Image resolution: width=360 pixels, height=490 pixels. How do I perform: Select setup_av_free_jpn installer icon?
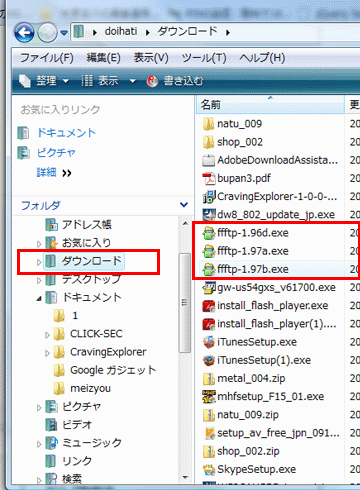(x=209, y=433)
